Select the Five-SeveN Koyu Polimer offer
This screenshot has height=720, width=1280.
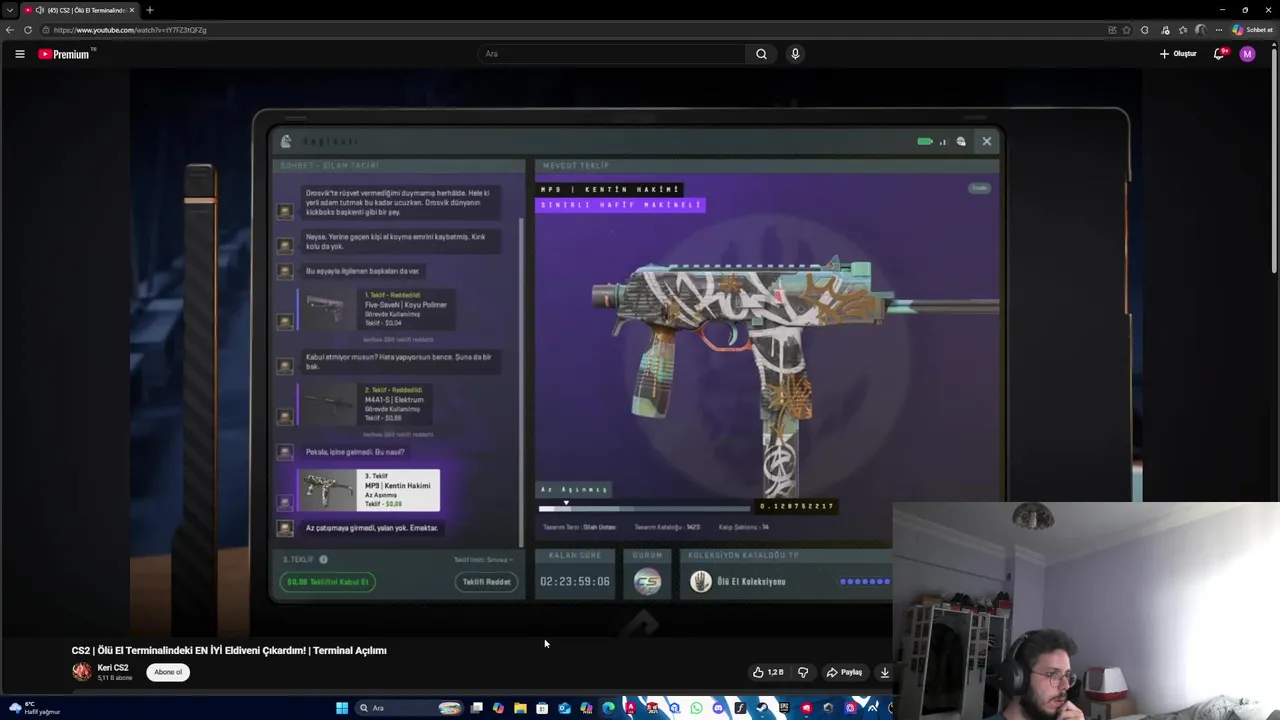375,308
